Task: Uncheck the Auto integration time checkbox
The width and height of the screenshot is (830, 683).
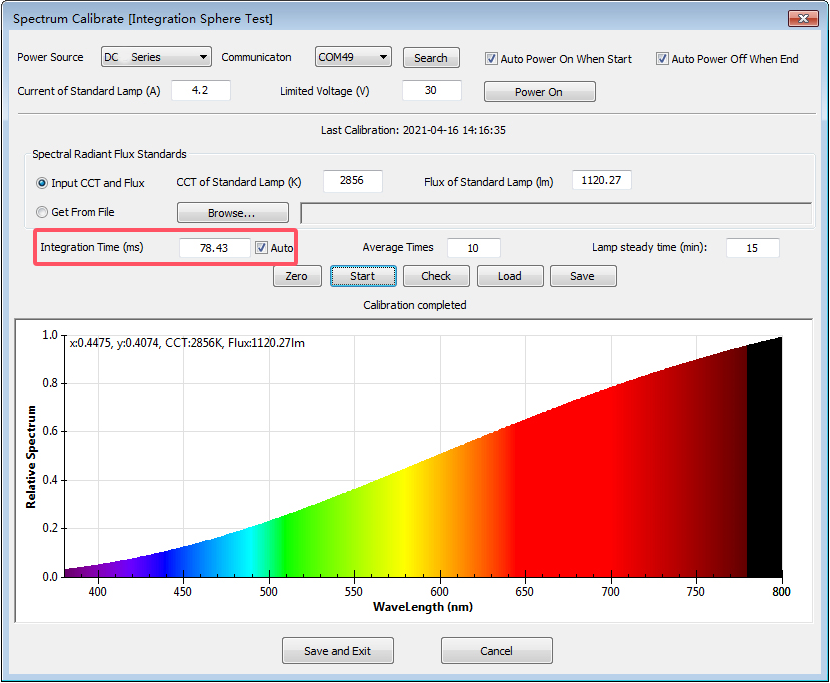Action: pos(262,248)
